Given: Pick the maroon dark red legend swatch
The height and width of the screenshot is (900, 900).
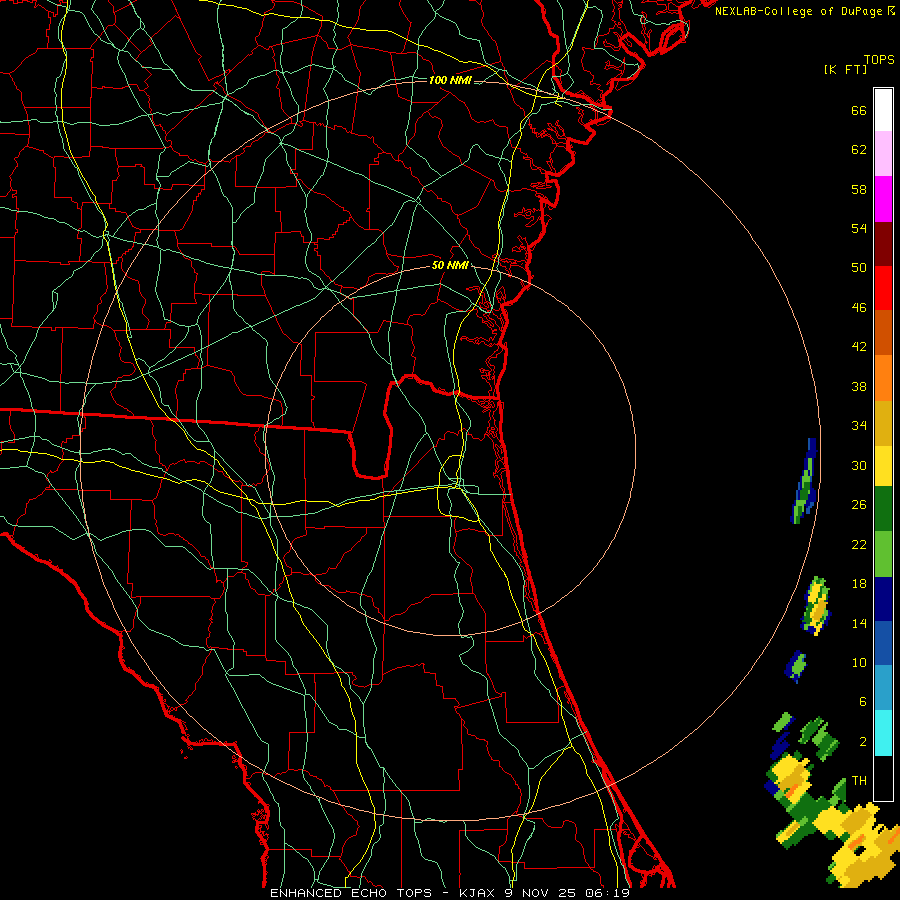Looking at the screenshot, I should click(883, 243).
